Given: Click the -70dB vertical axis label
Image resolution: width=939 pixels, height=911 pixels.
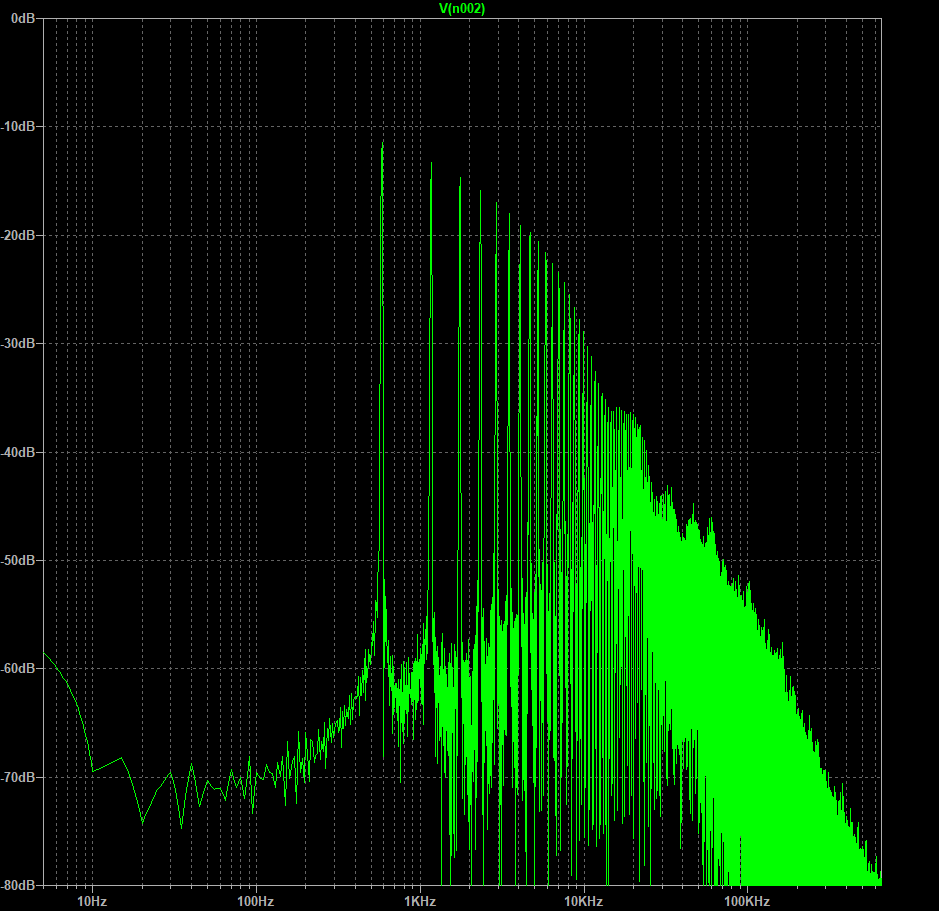Looking at the screenshot, I should (19, 777).
